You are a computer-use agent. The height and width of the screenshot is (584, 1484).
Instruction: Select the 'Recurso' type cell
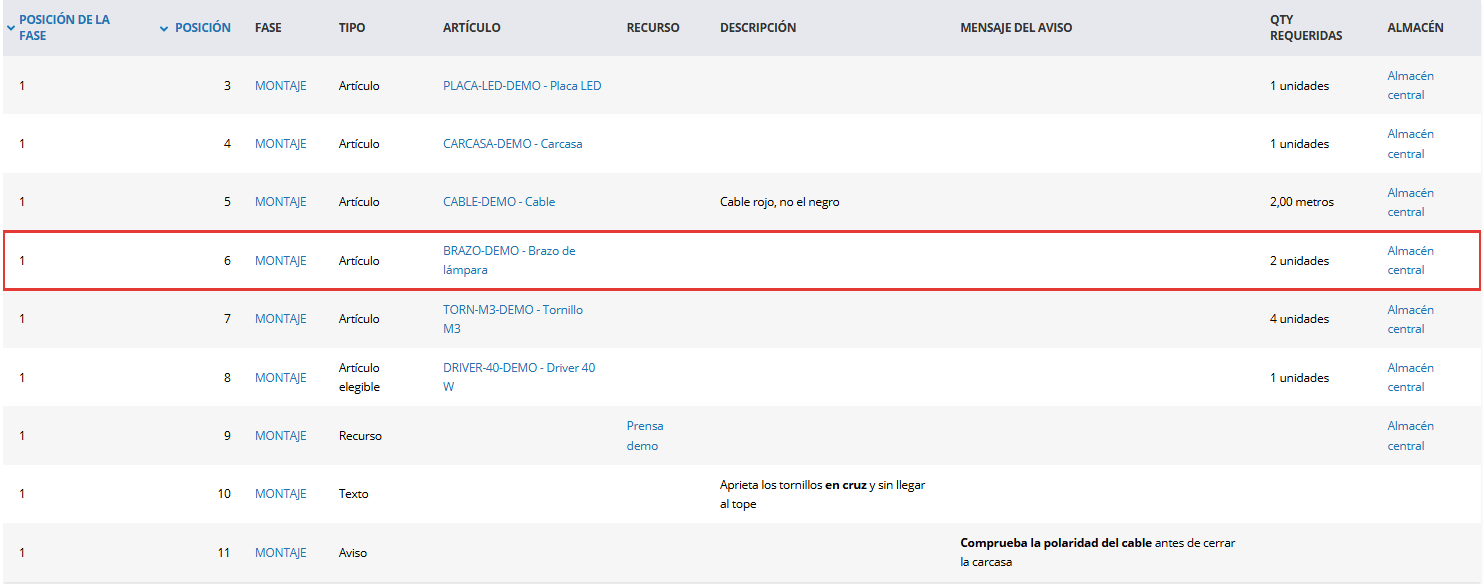pyautogui.click(x=360, y=436)
